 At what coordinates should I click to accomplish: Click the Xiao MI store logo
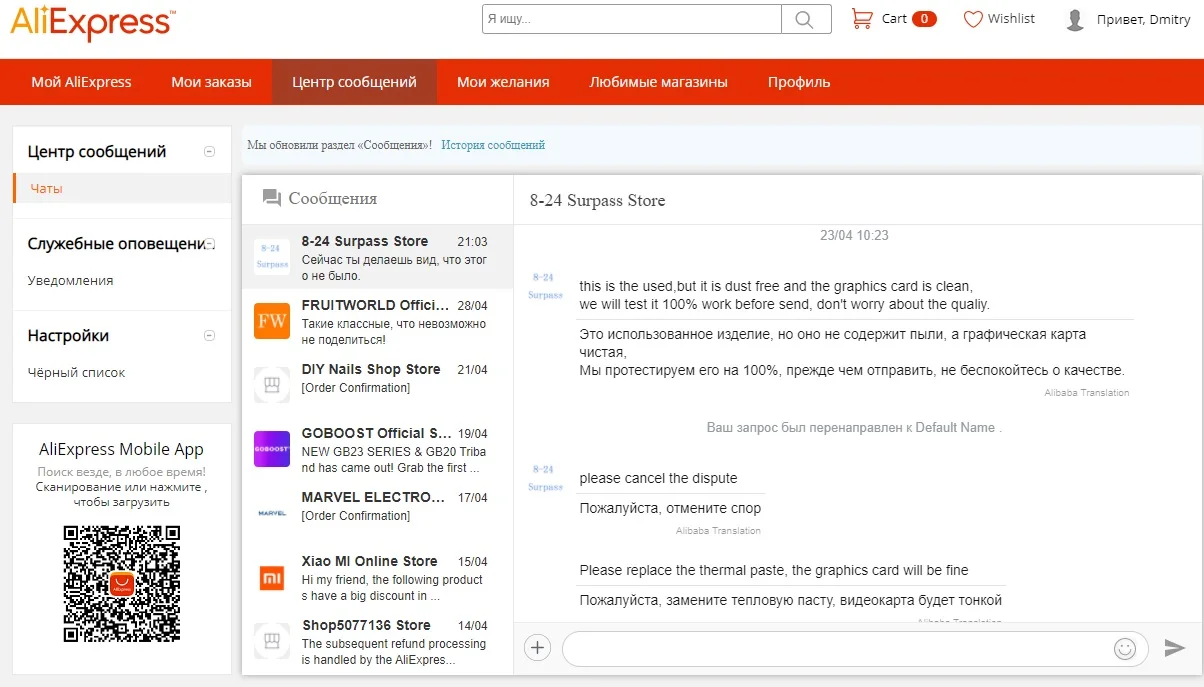tap(272, 577)
